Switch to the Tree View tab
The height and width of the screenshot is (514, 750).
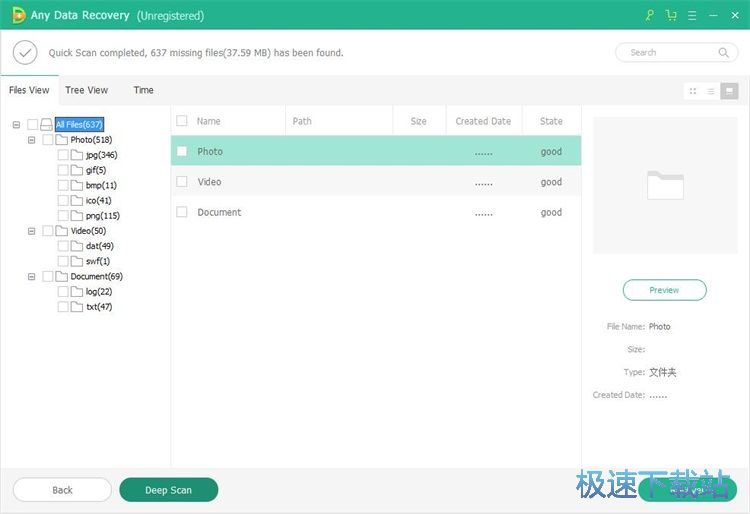[87, 90]
